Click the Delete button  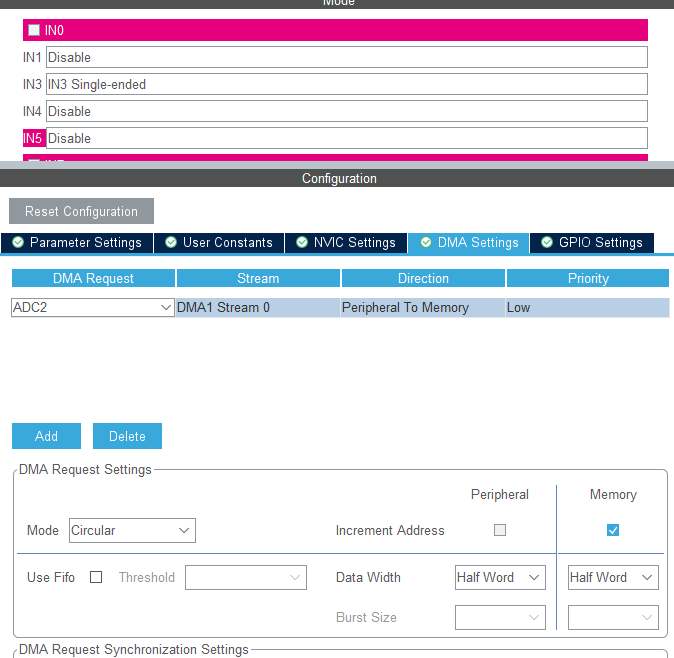(127, 436)
